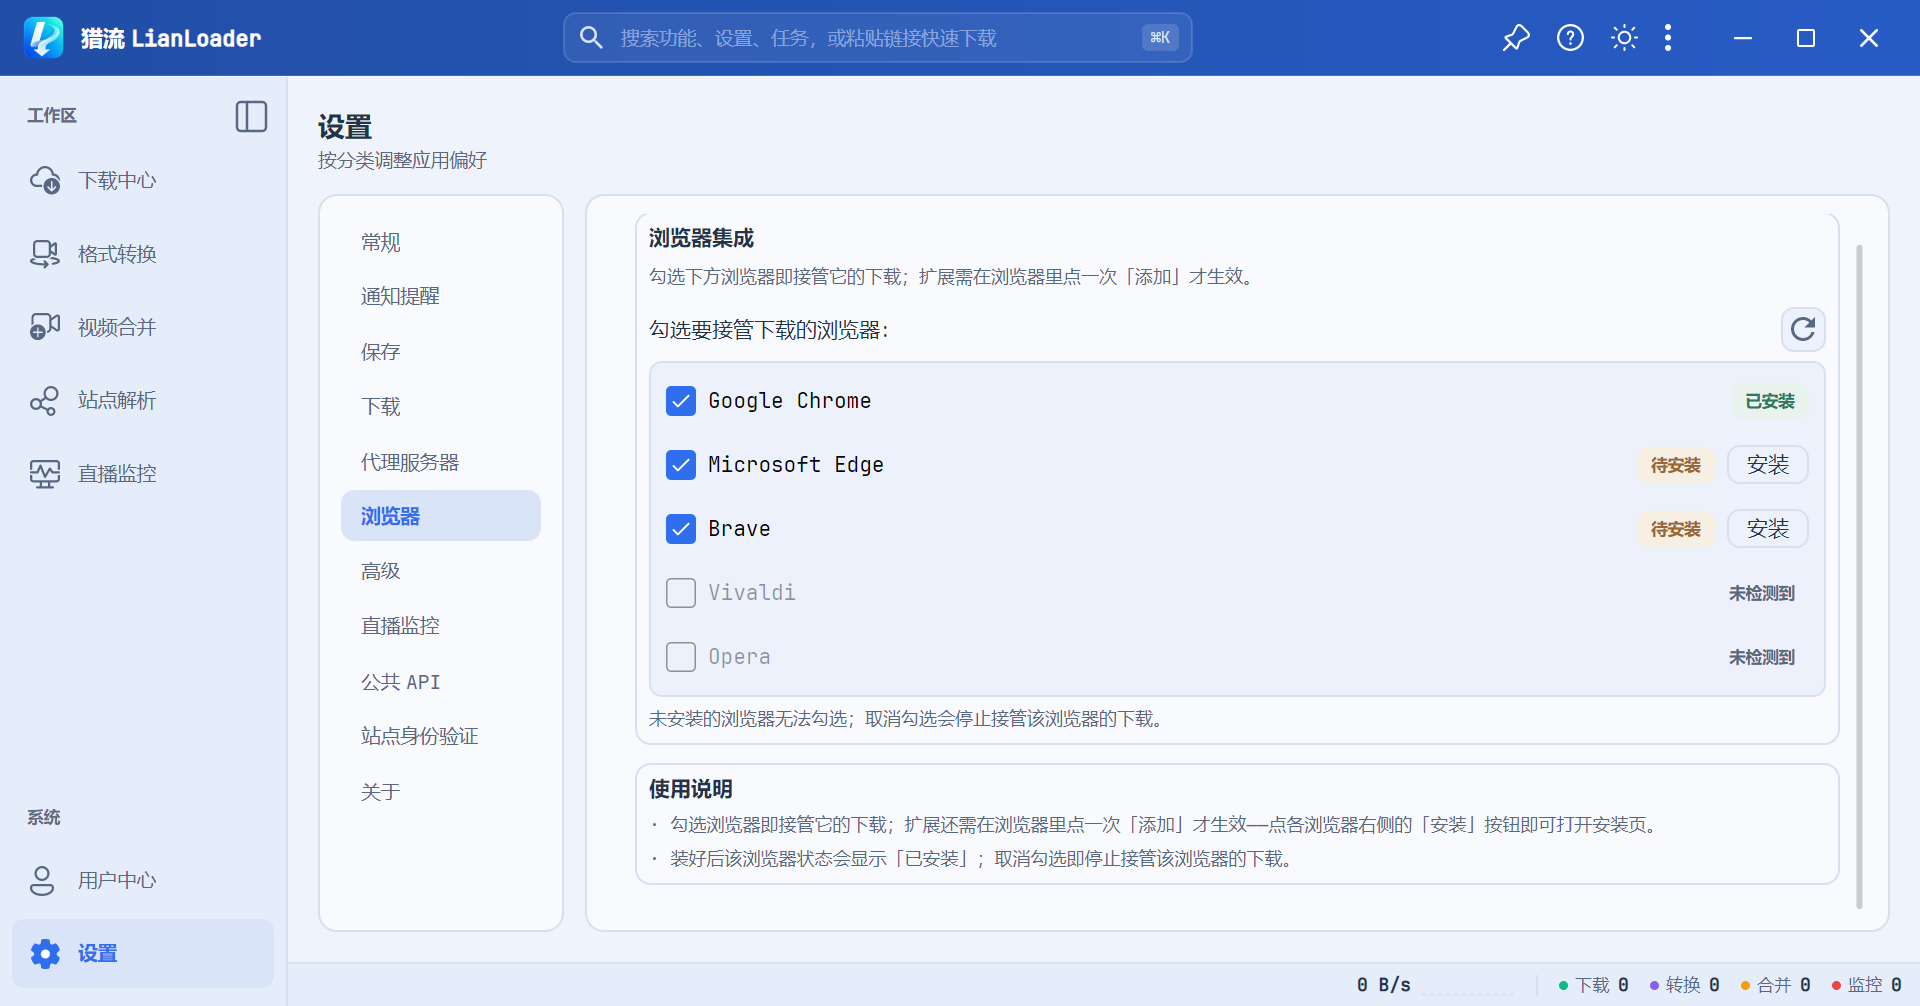Uncheck the Brave checkbox

[x=681, y=529]
